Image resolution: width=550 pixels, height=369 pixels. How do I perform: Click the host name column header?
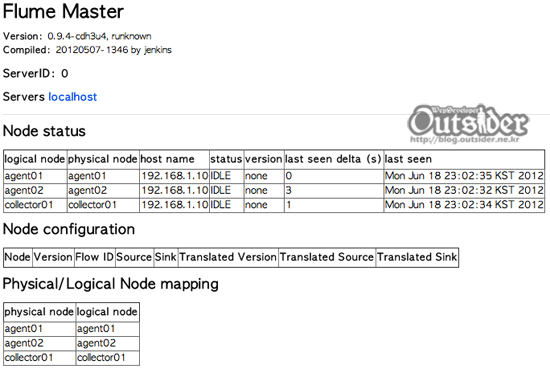pyautogui.click(x=174, y=159)
